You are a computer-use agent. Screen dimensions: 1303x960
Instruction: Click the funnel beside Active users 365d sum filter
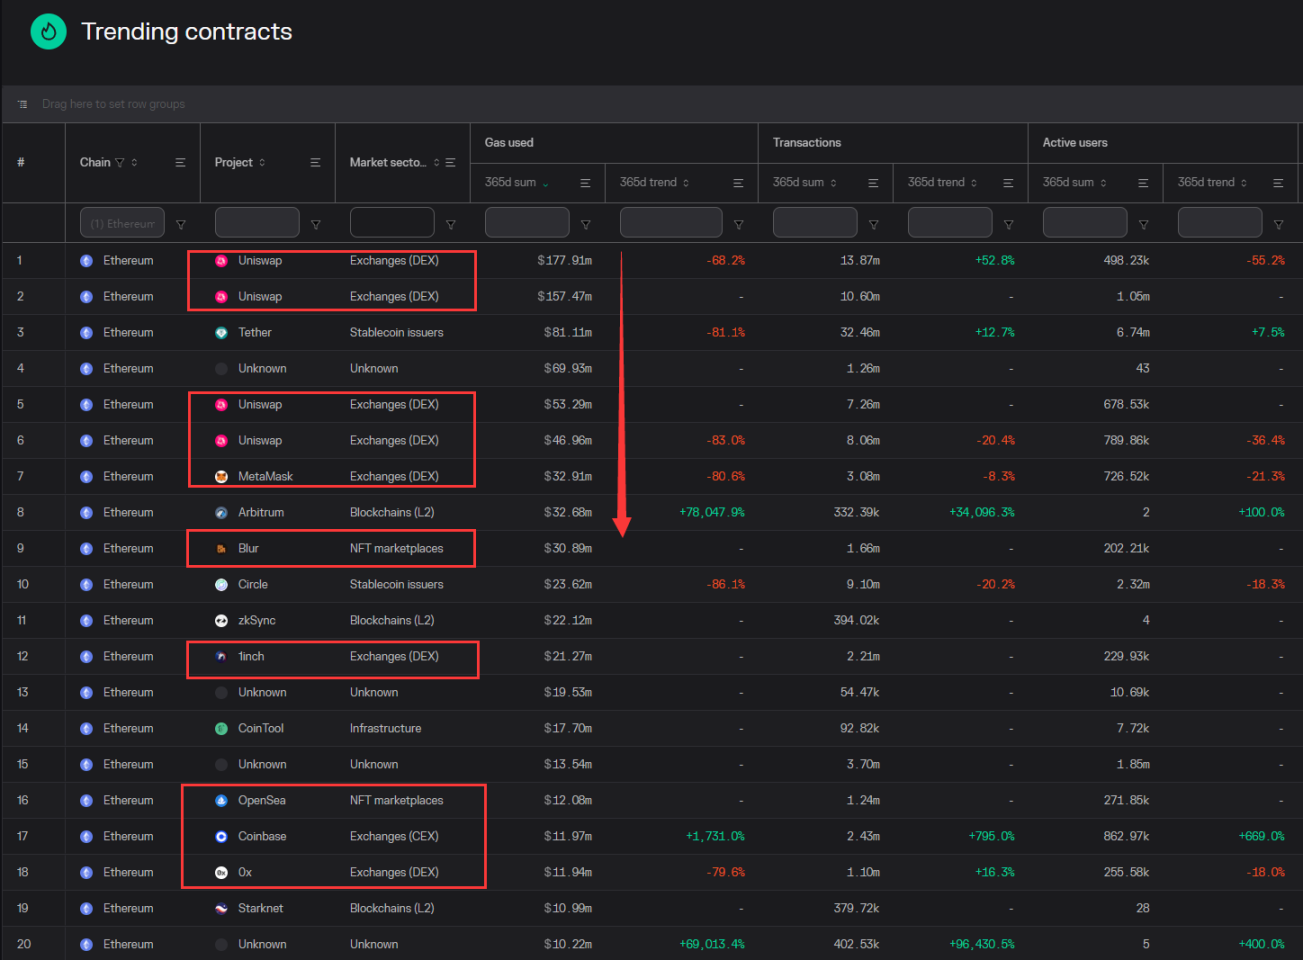click(1144, 224)
